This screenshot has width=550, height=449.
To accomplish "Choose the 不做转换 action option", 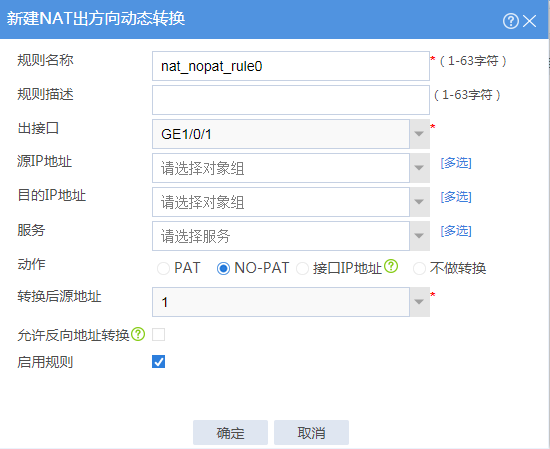I will pyautogui.click(x=419, y=269).
